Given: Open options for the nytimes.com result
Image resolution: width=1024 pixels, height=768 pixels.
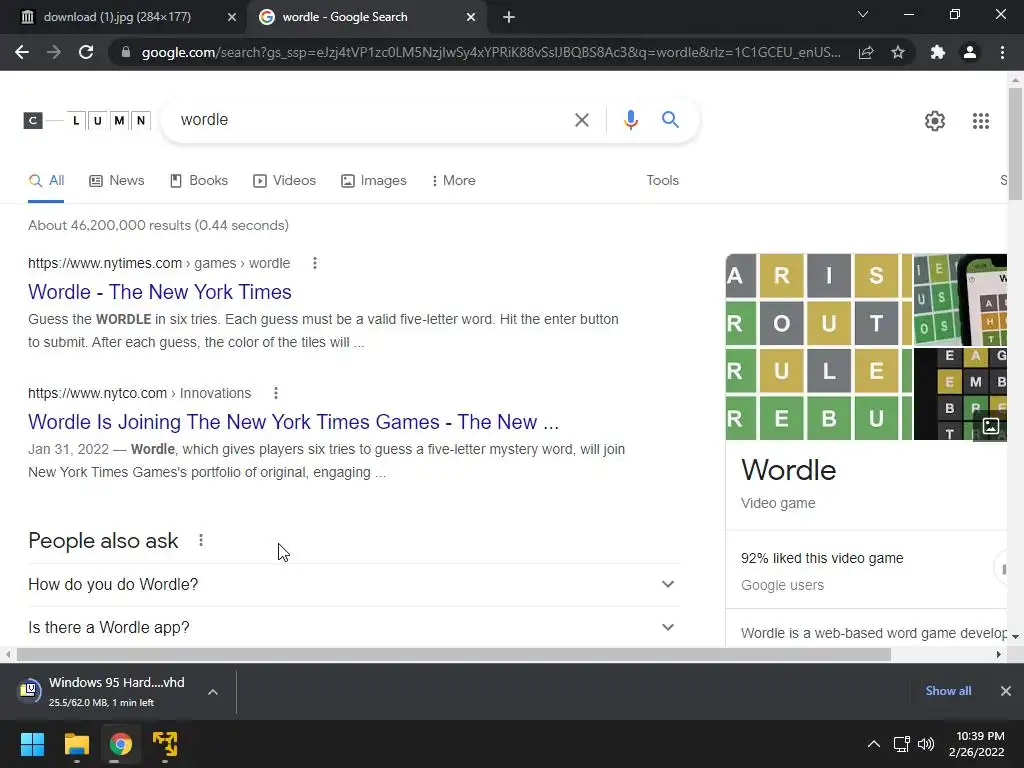Looking at the screenshot, I should coord(315,263).
